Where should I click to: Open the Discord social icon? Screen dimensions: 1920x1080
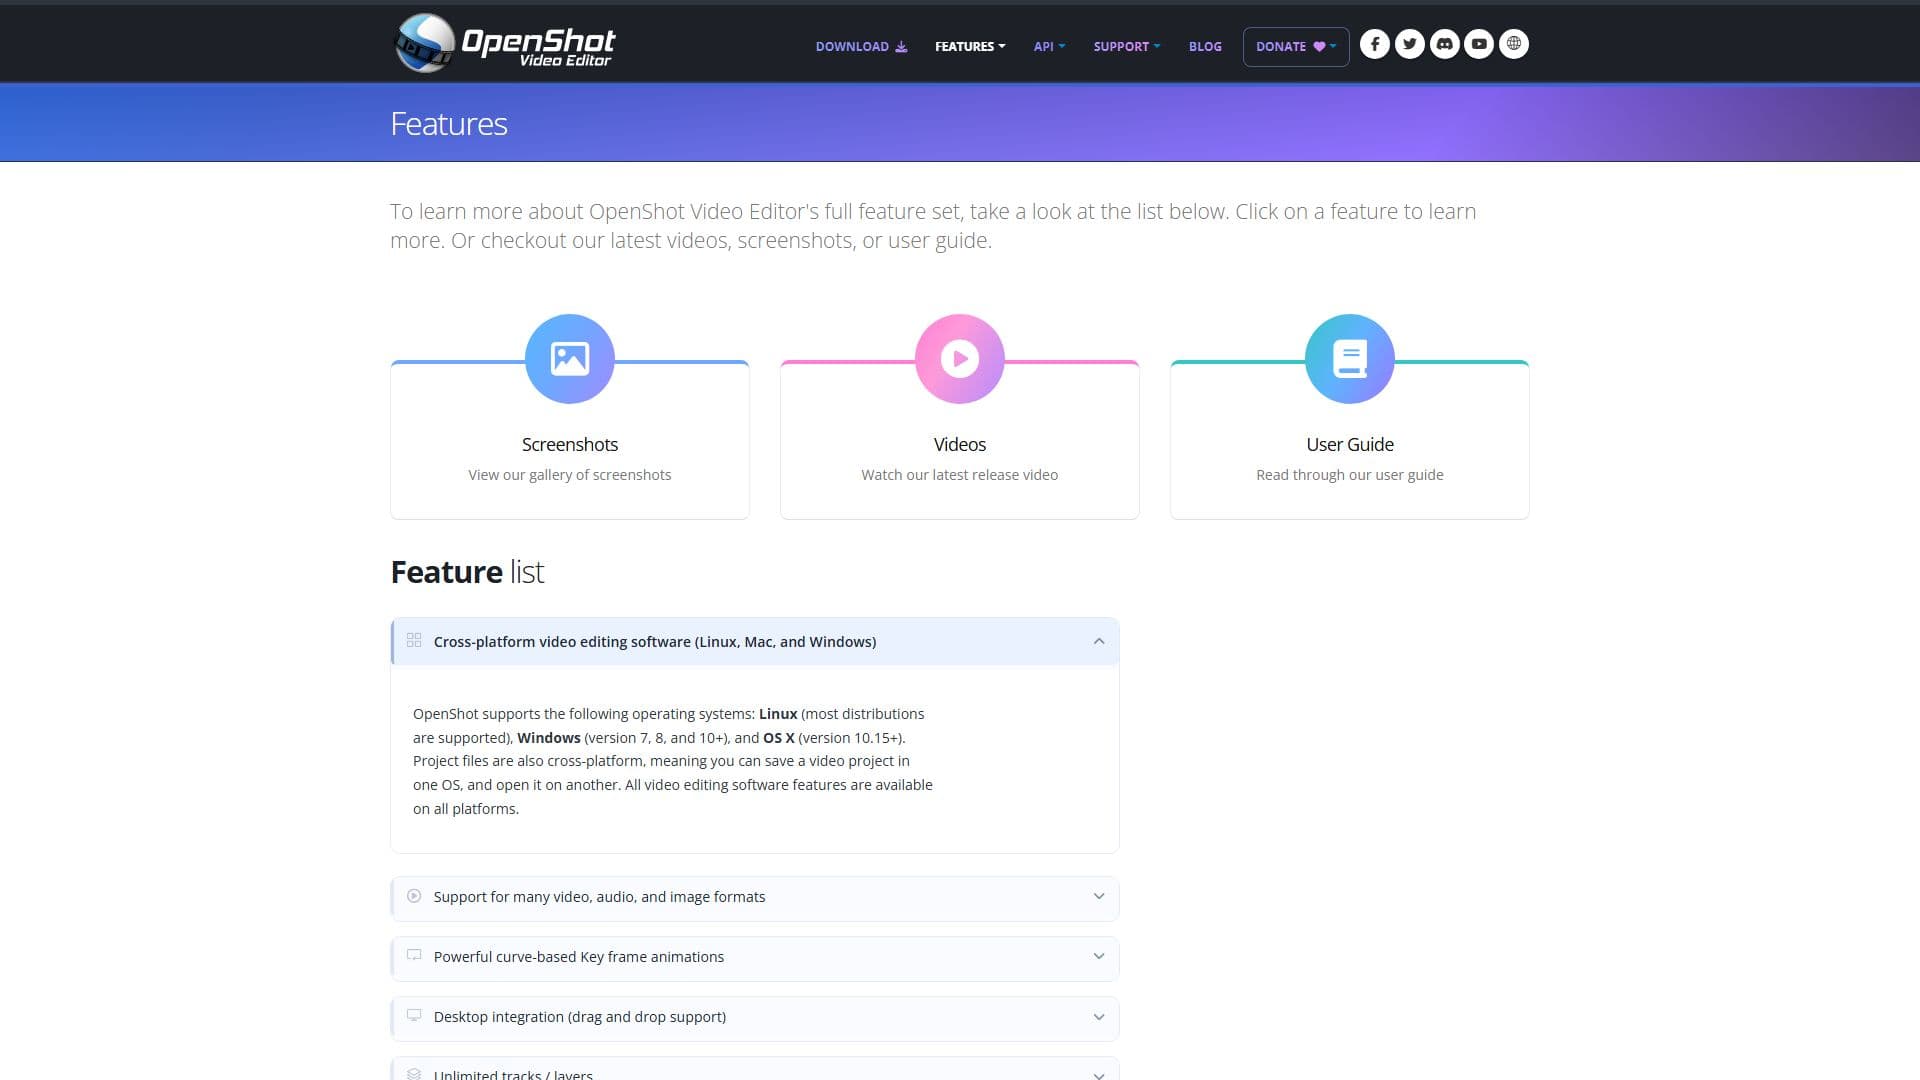1444,44
